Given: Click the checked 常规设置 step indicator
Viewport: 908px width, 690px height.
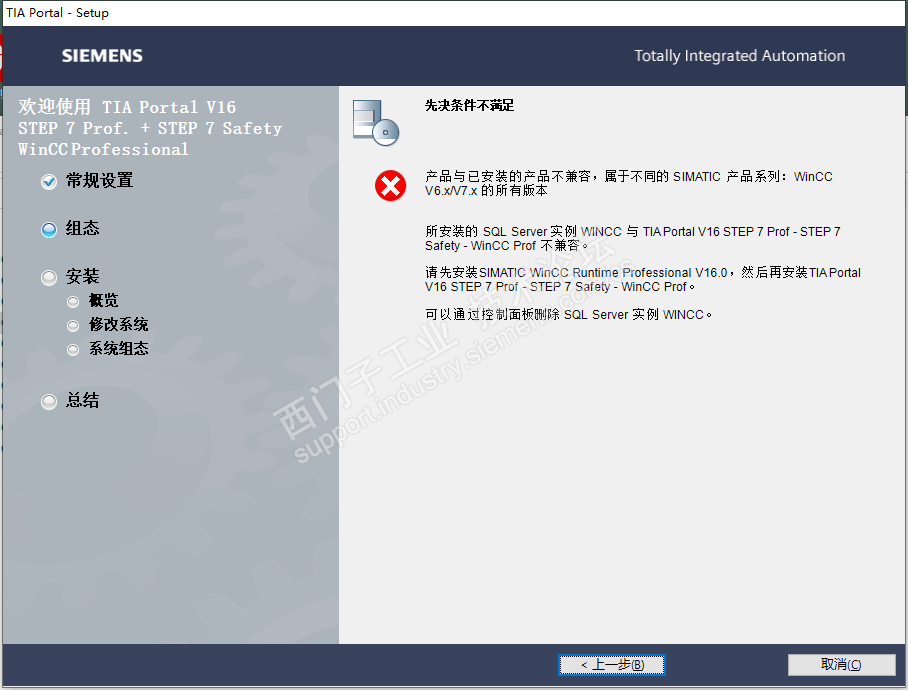Looking at the screenshot, I should [x=49, y=182].
